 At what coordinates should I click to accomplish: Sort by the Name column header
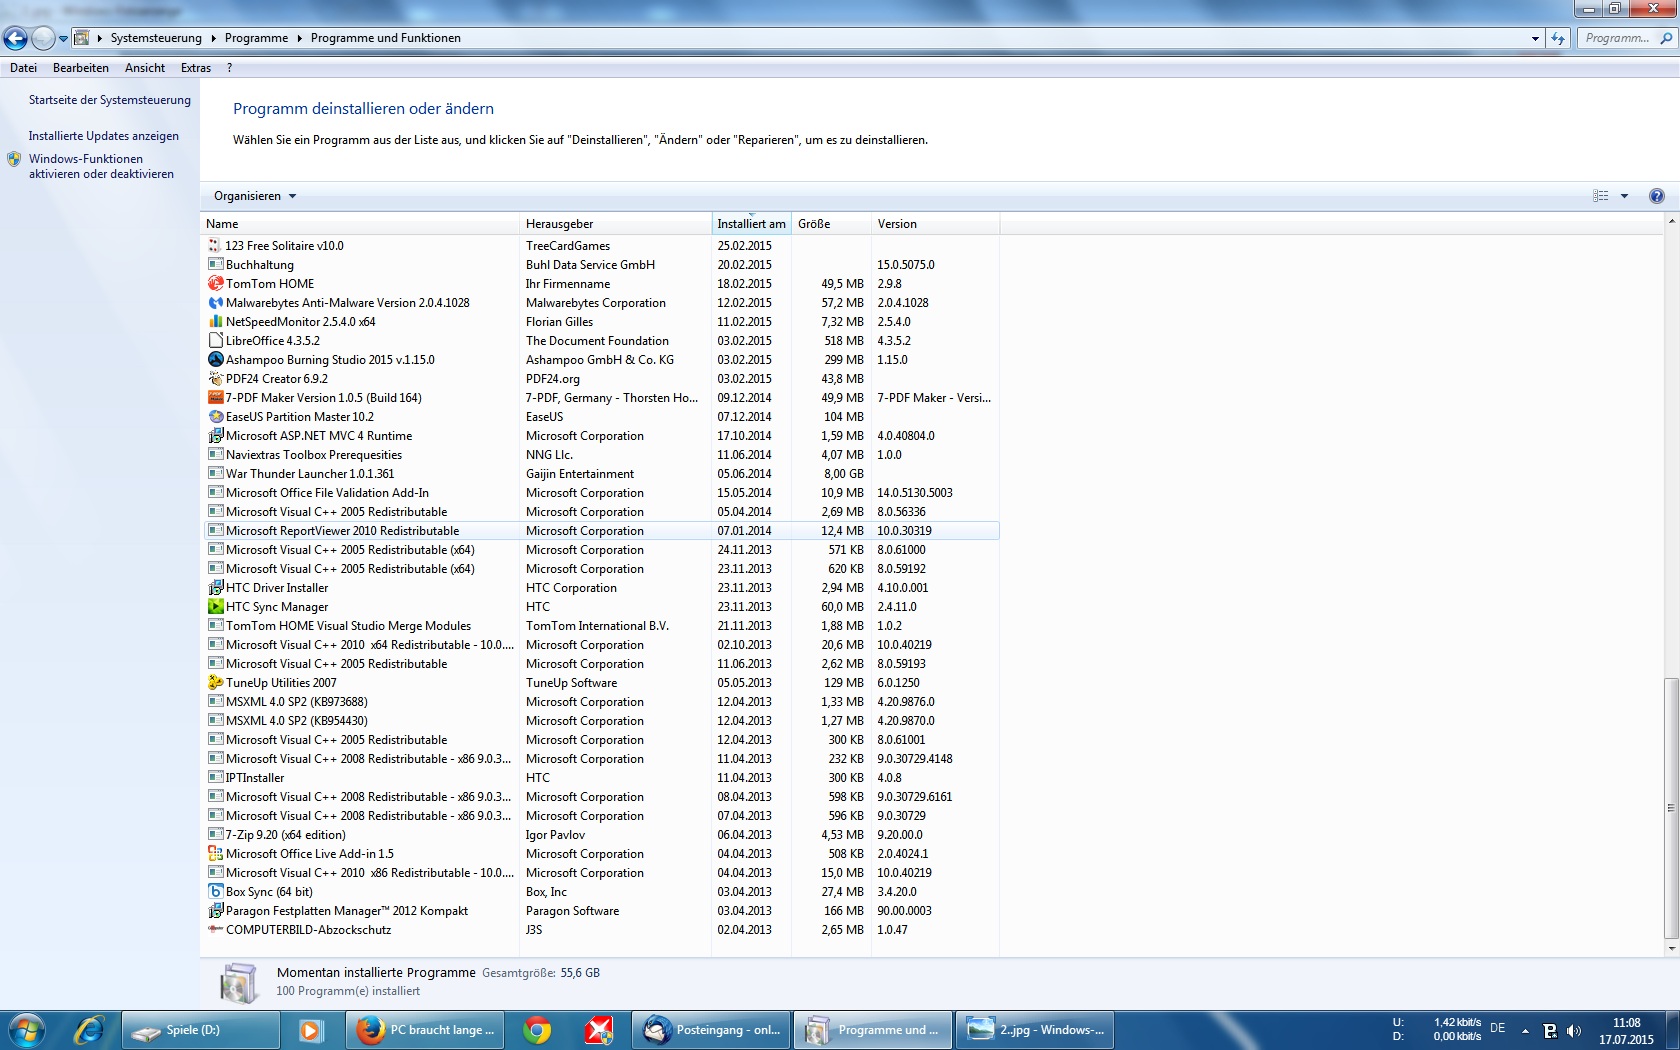tap(360, 224)
